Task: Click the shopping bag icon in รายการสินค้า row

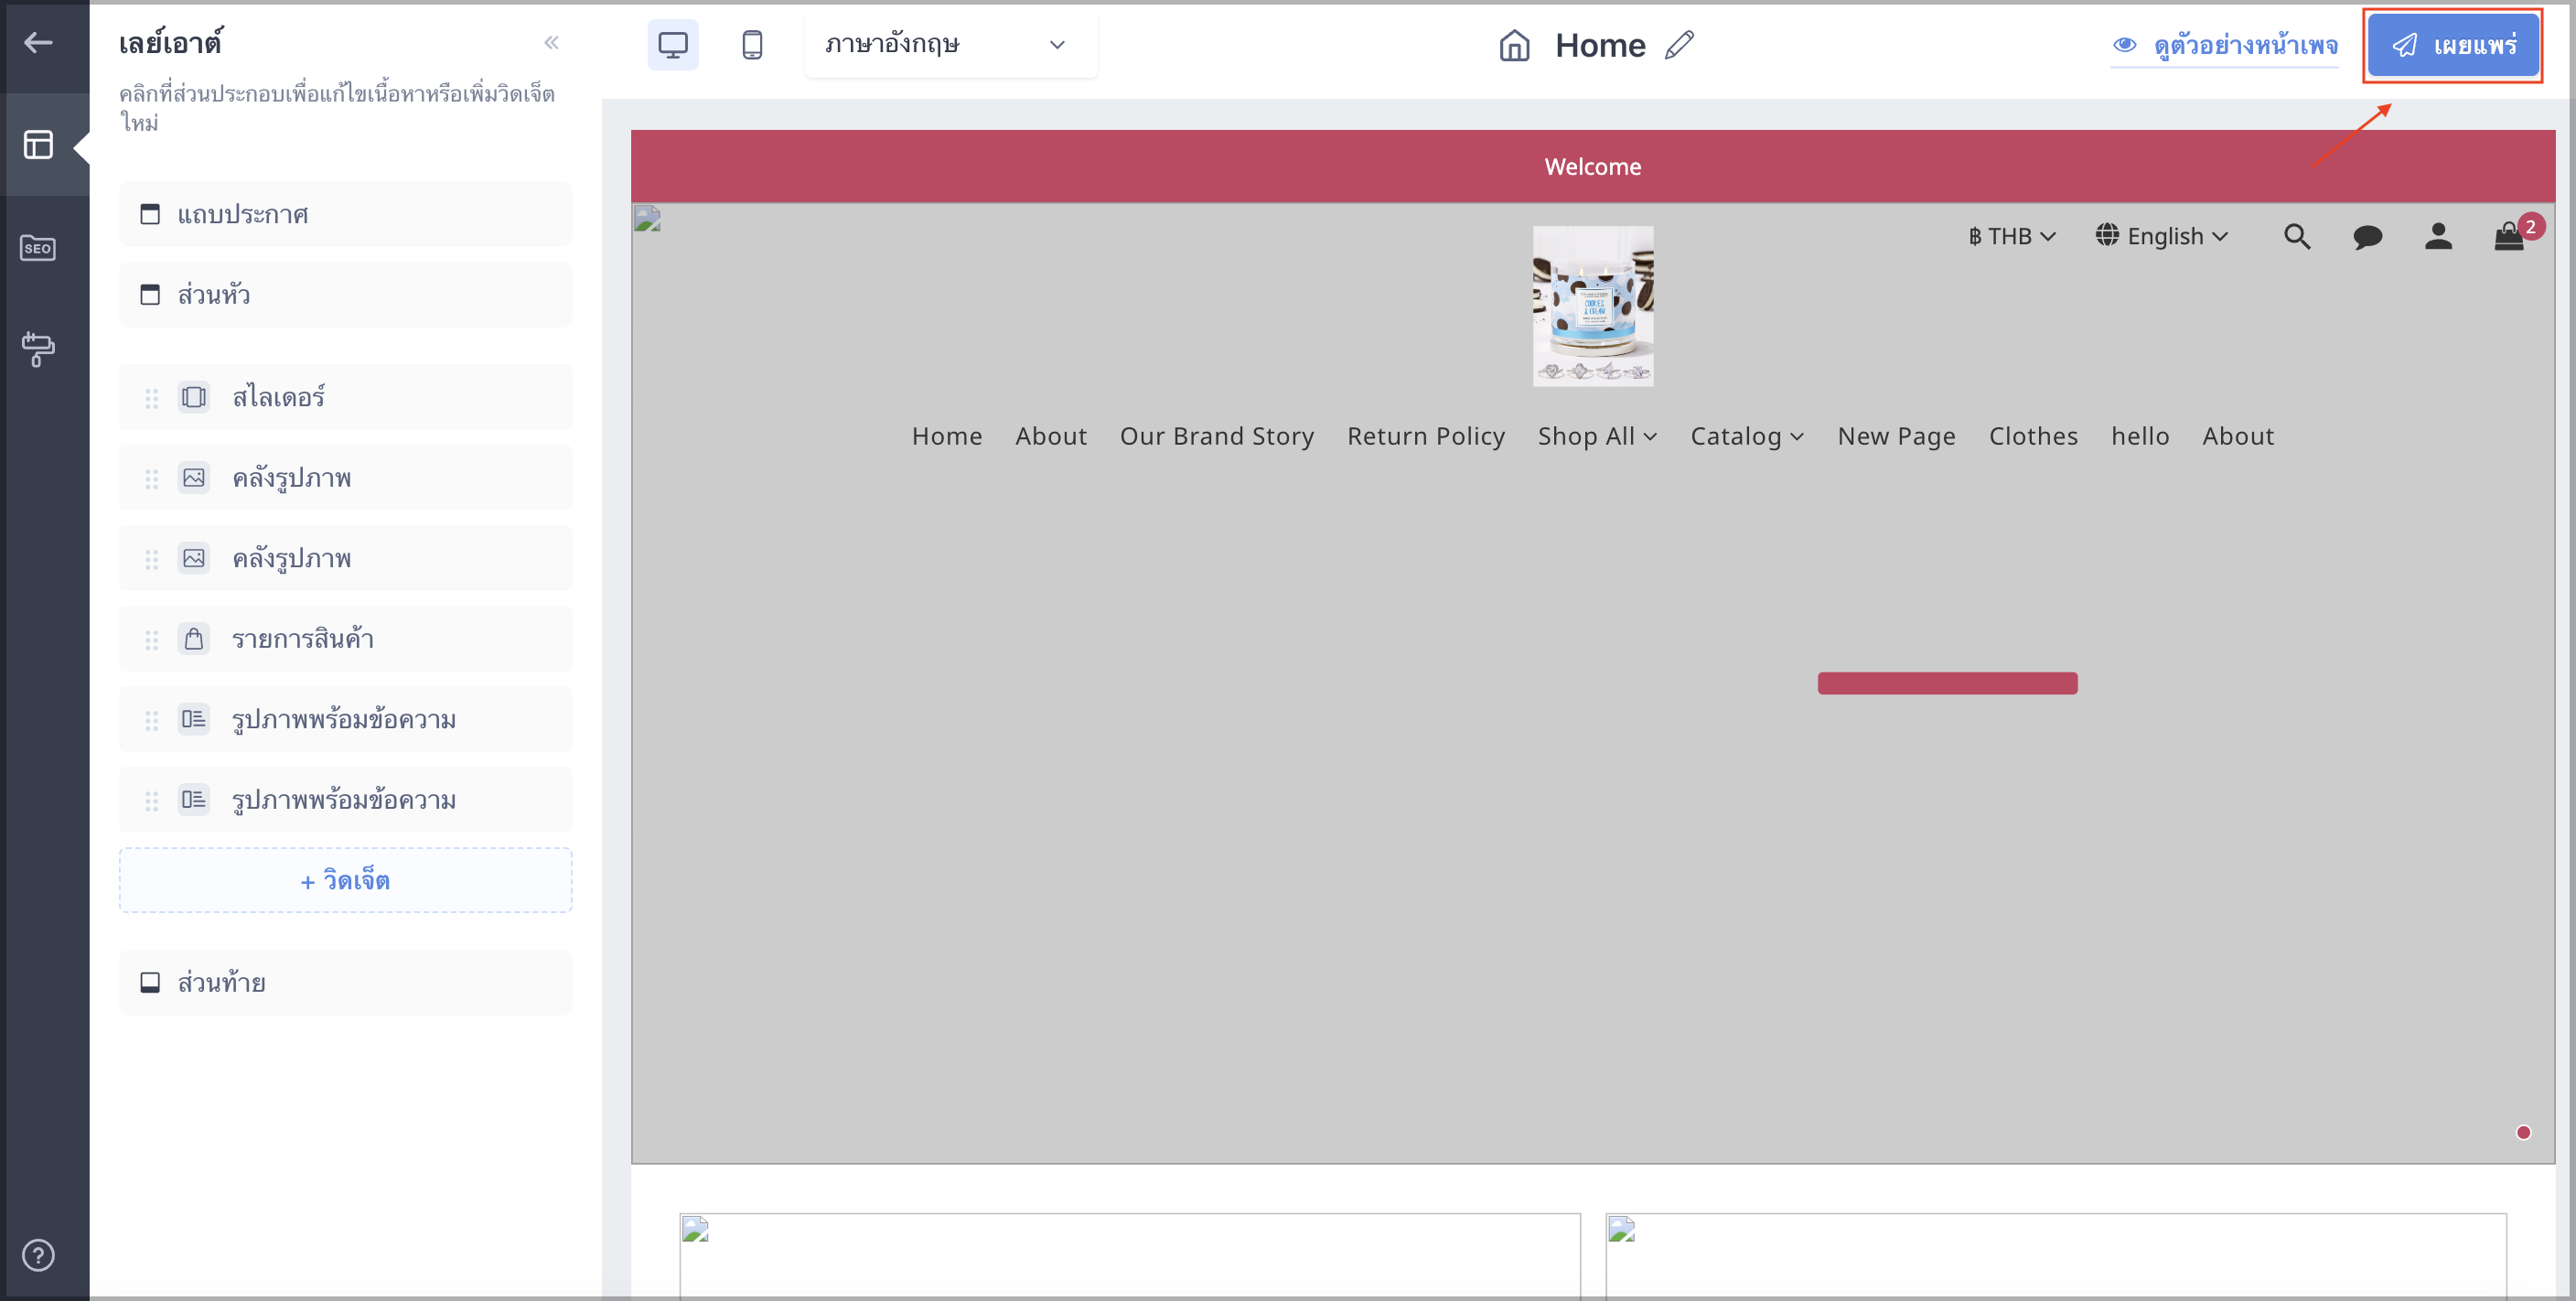Action: [194, 638]
